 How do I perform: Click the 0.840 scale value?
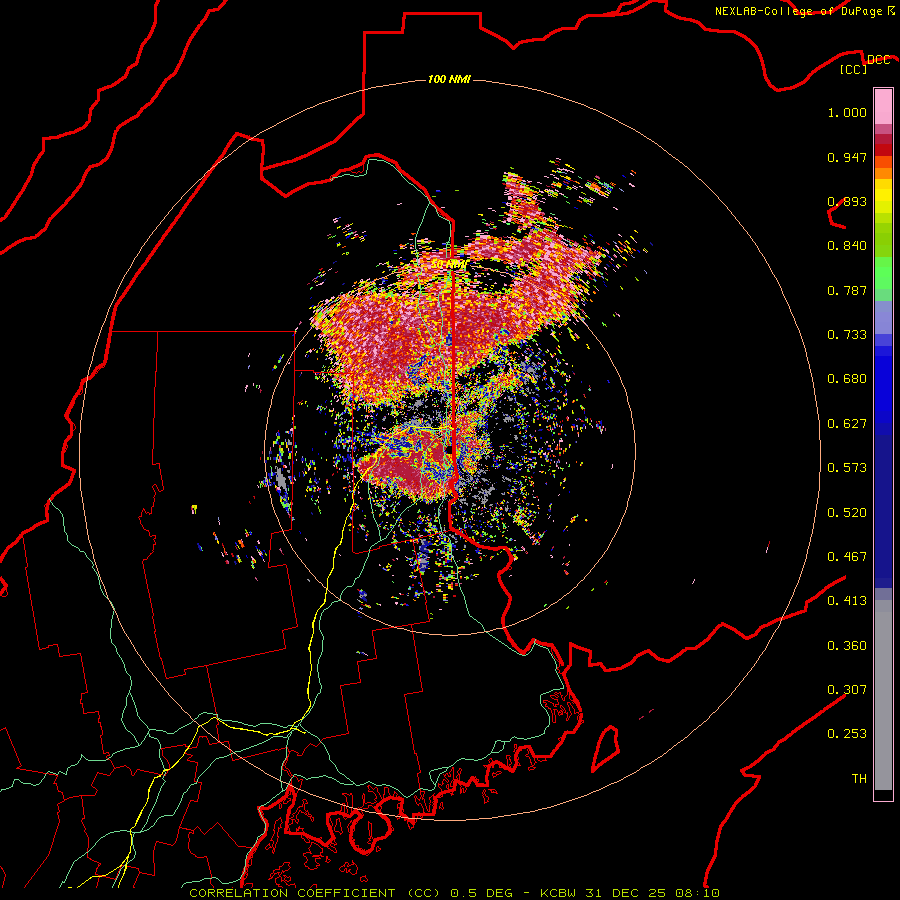(x=847, y=246)
